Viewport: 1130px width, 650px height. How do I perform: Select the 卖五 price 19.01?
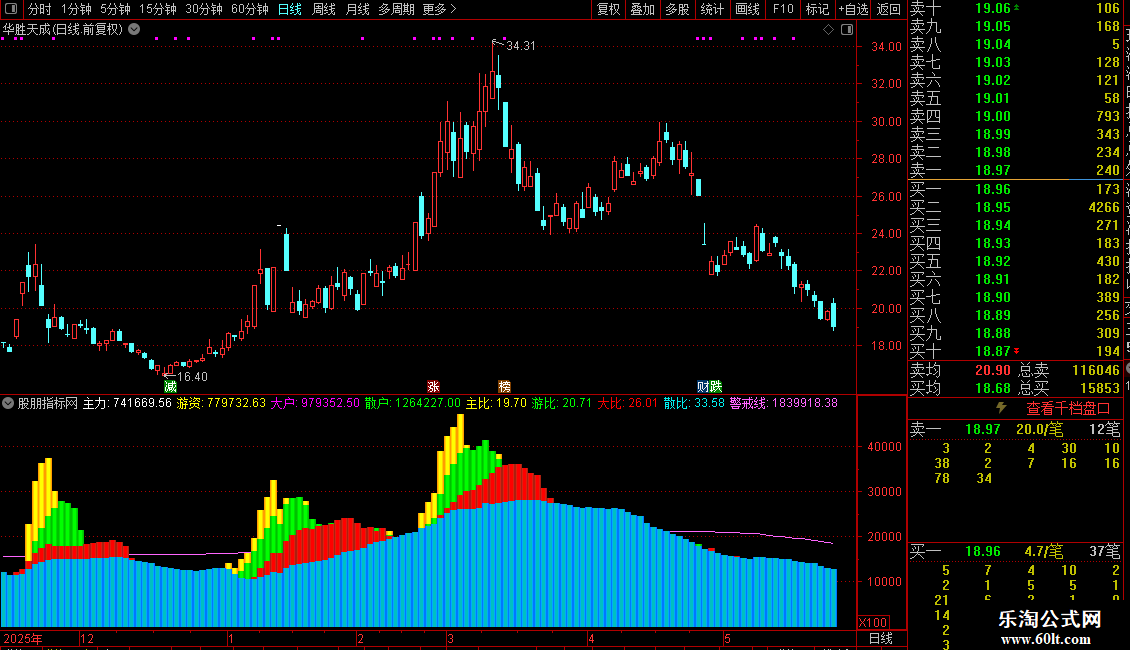point(992,98)
